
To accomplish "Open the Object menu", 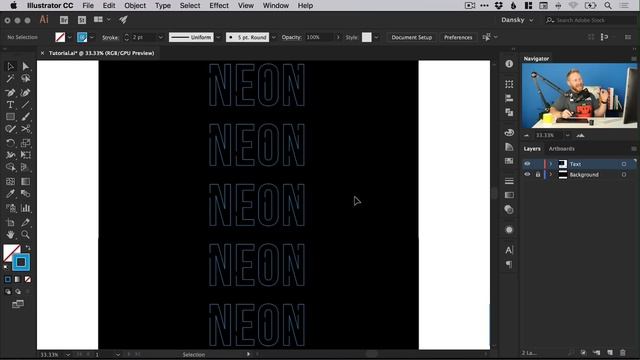I will [x=135, y=6].
